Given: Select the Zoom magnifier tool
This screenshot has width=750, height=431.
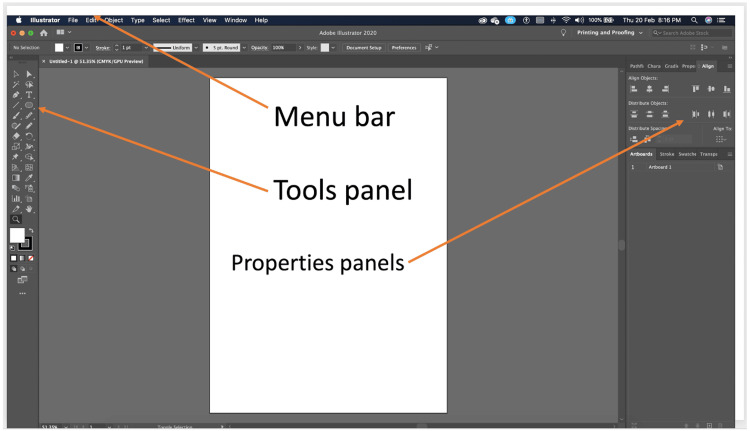Looking at the screenshot, I should point(16,220).
